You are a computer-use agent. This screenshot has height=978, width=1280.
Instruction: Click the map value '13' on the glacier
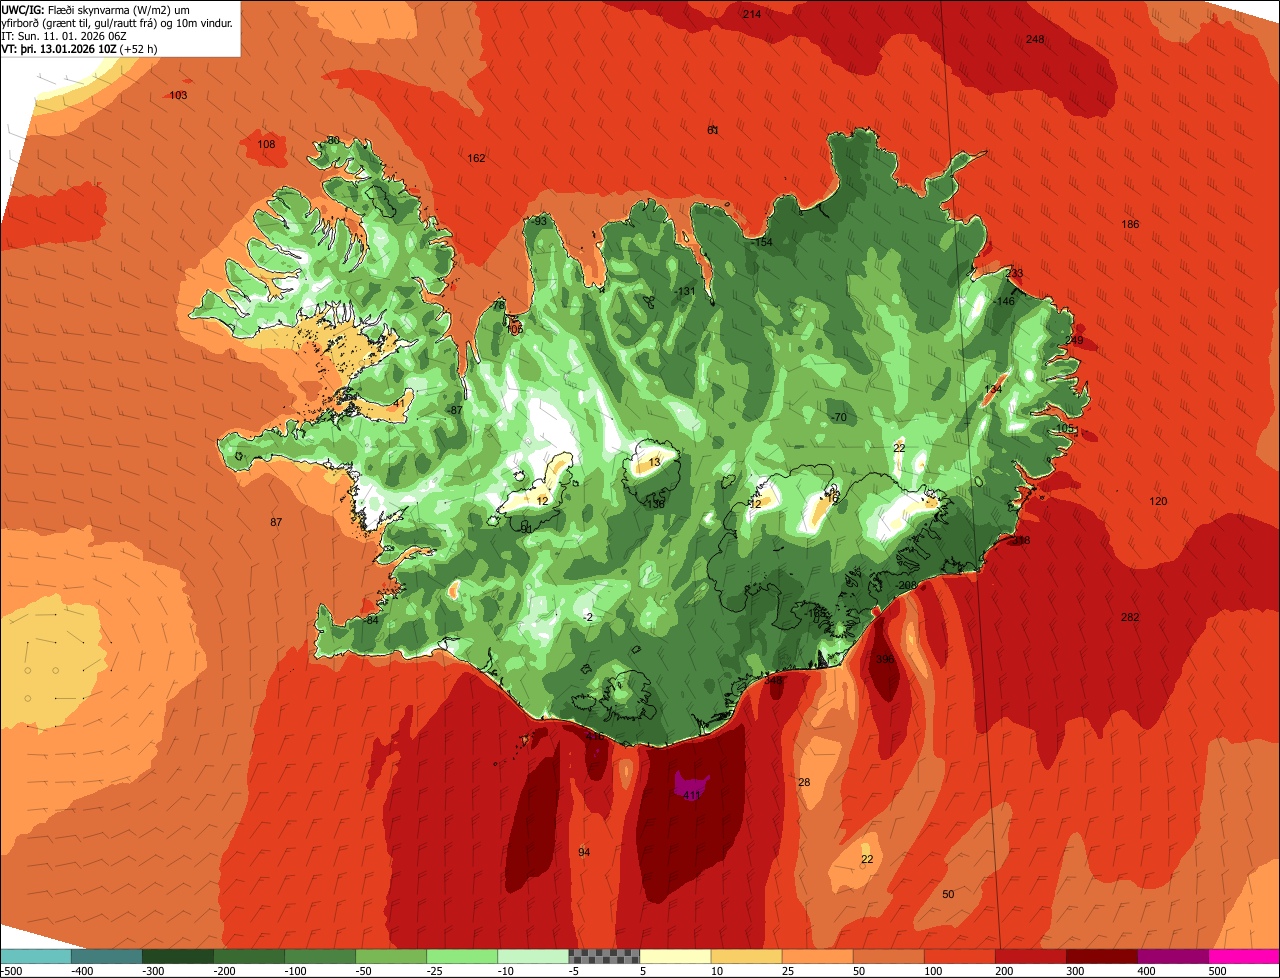pyautogui.click(x=655, y=463)
